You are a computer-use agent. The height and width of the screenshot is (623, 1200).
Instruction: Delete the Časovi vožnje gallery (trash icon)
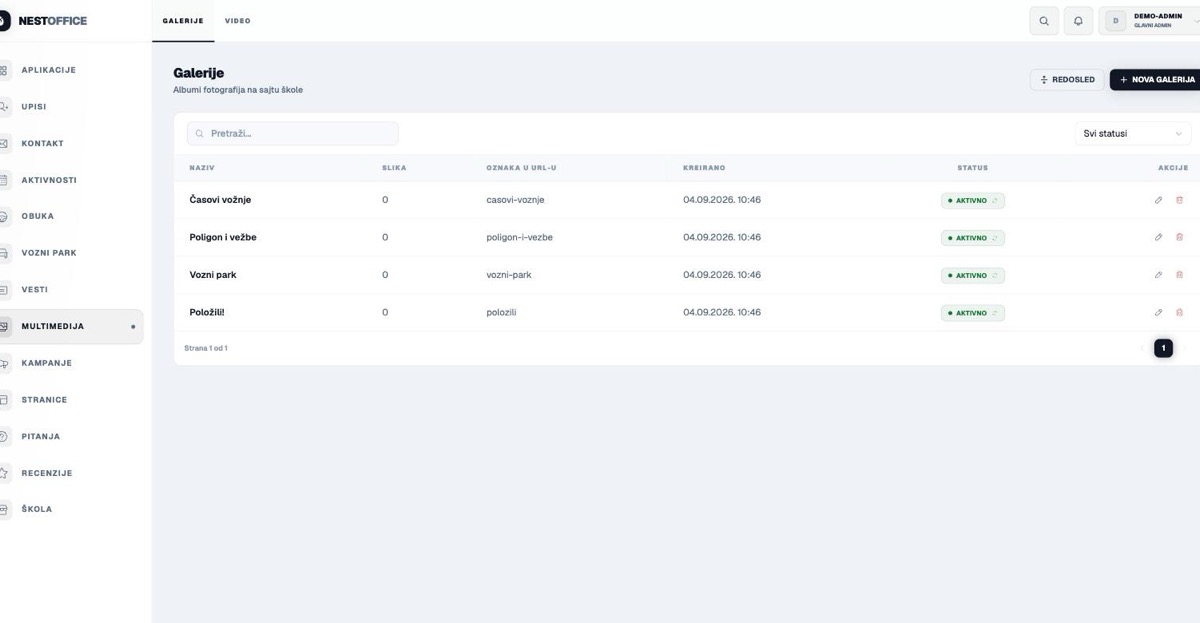[x=1179, y=200]
